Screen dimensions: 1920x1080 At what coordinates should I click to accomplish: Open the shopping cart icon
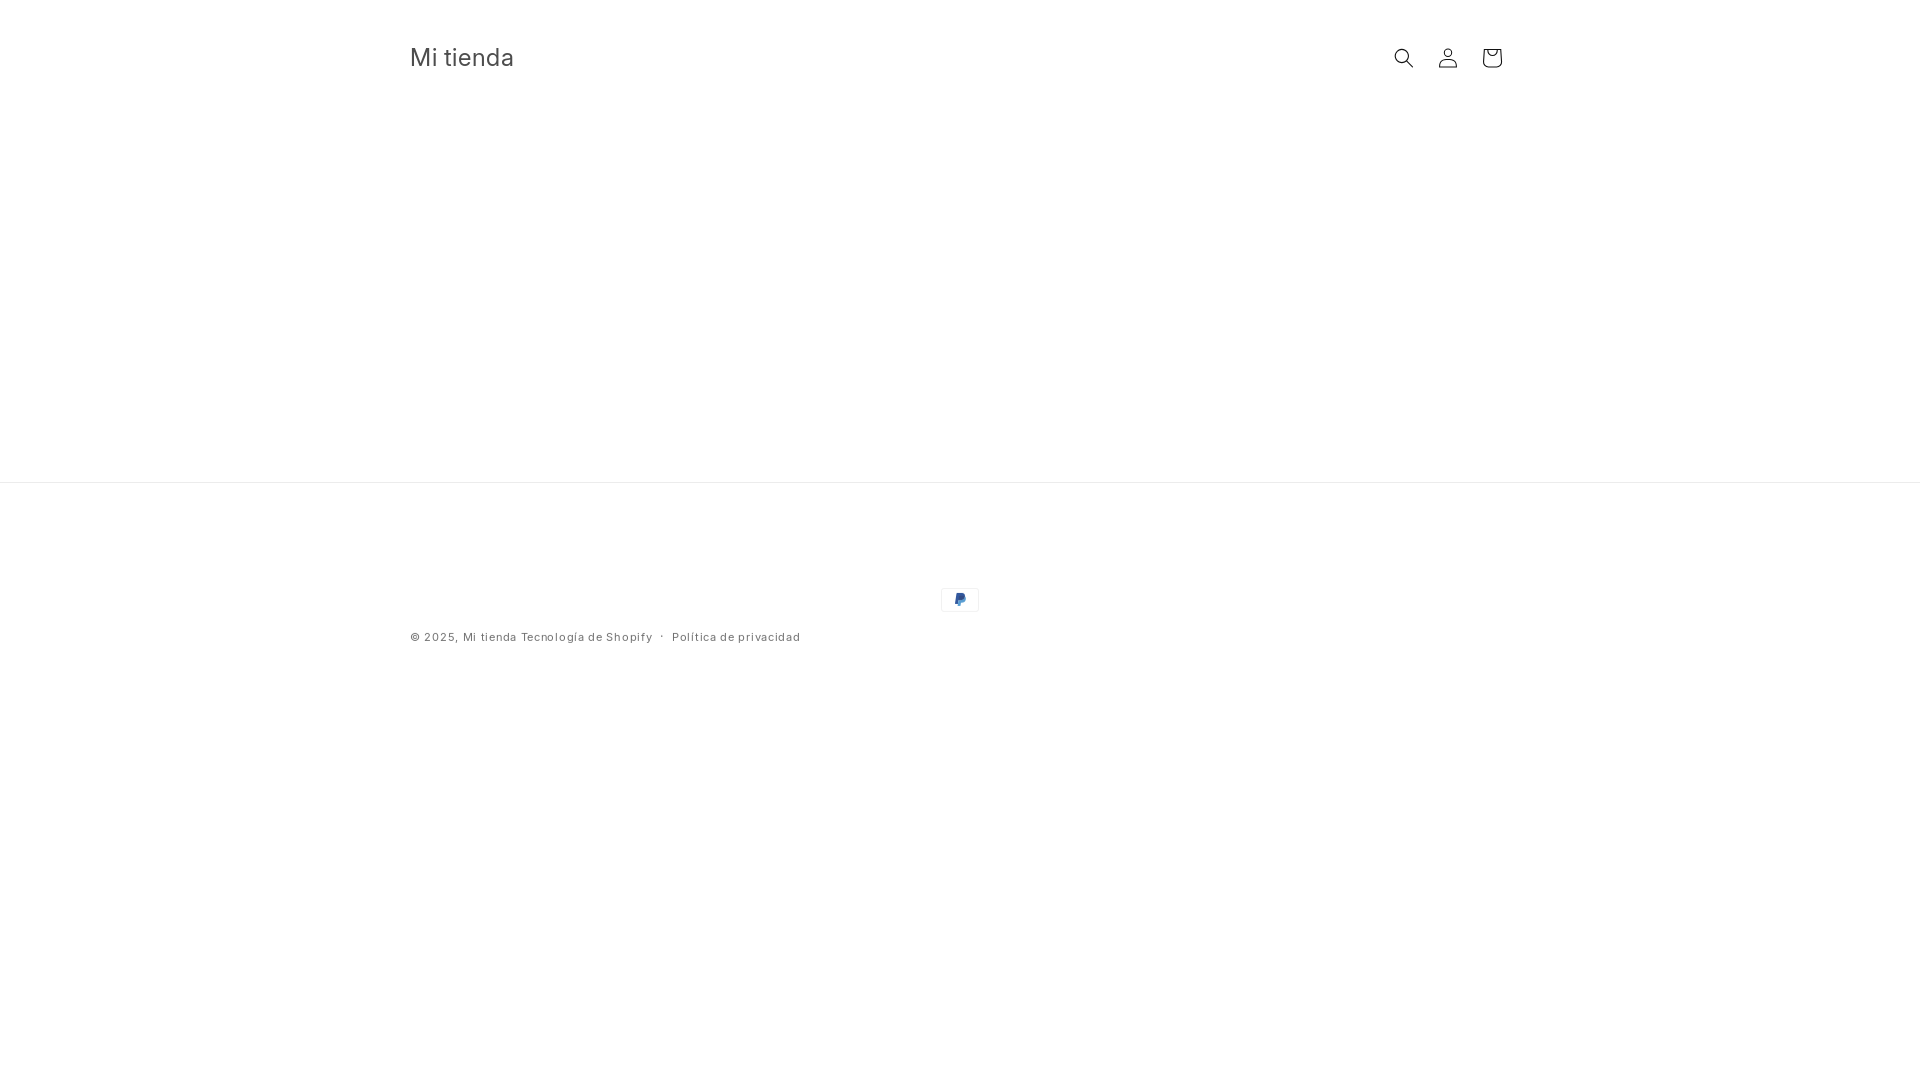click(x=1491, y=58)
